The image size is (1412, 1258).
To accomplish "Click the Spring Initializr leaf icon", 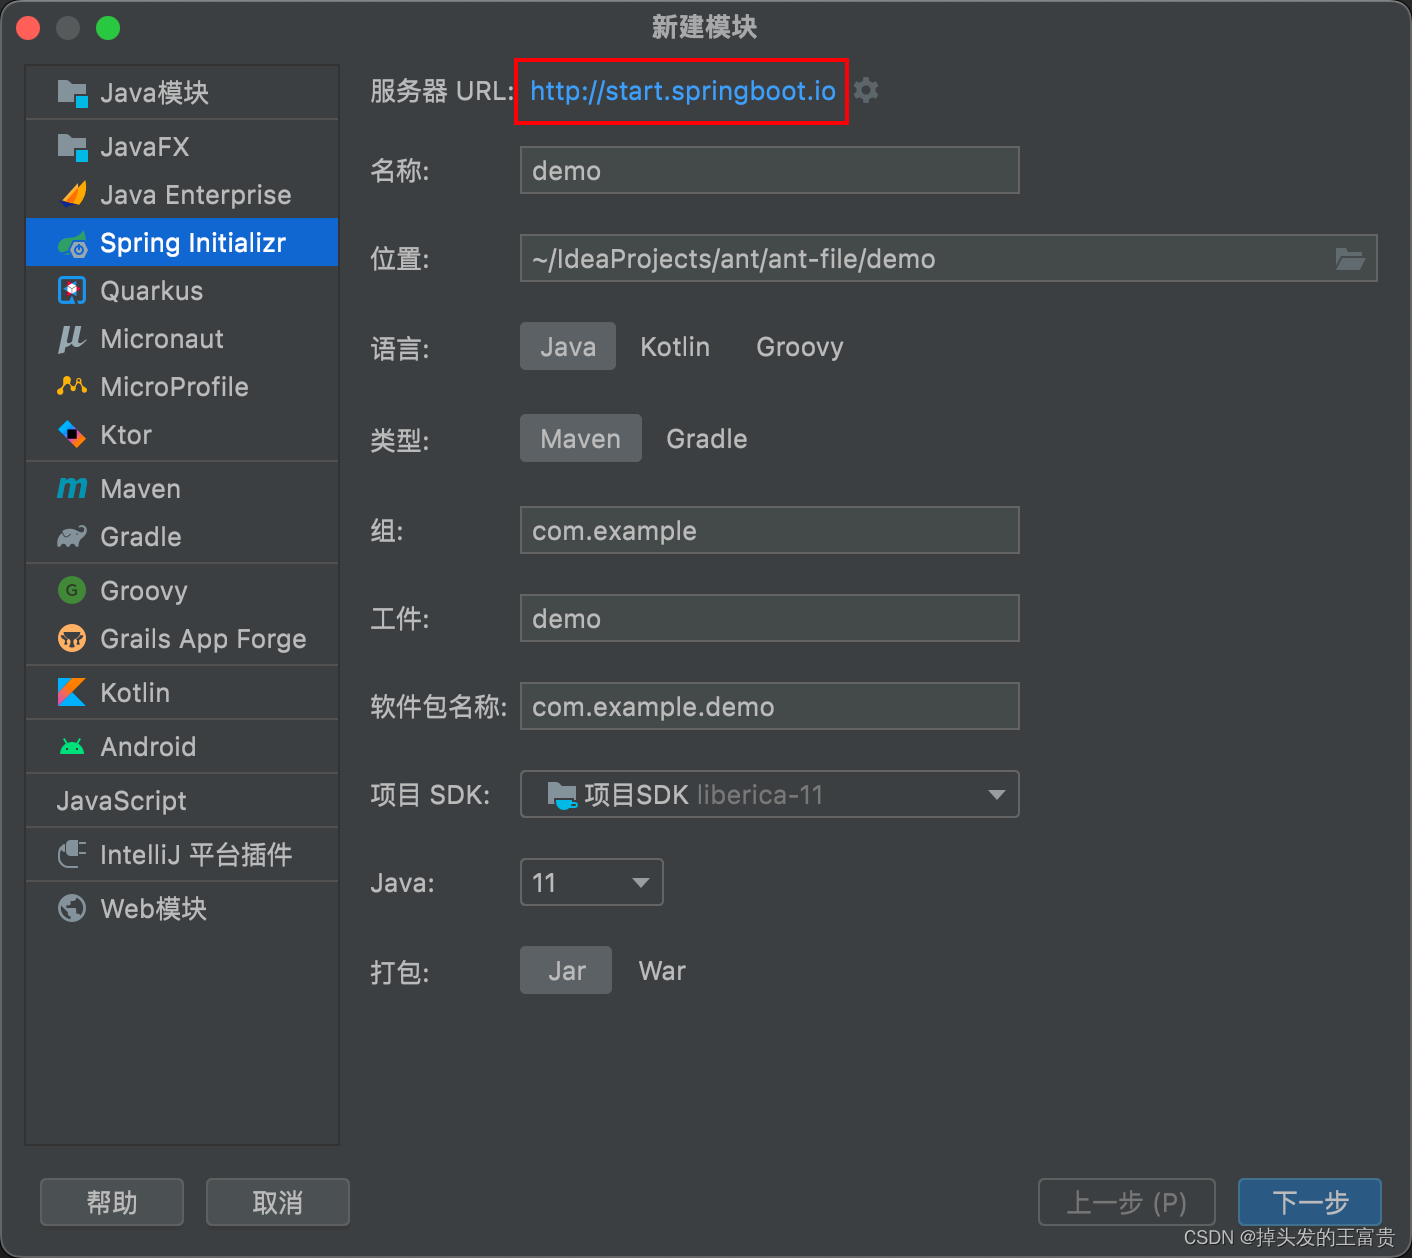I will (73, 243).
